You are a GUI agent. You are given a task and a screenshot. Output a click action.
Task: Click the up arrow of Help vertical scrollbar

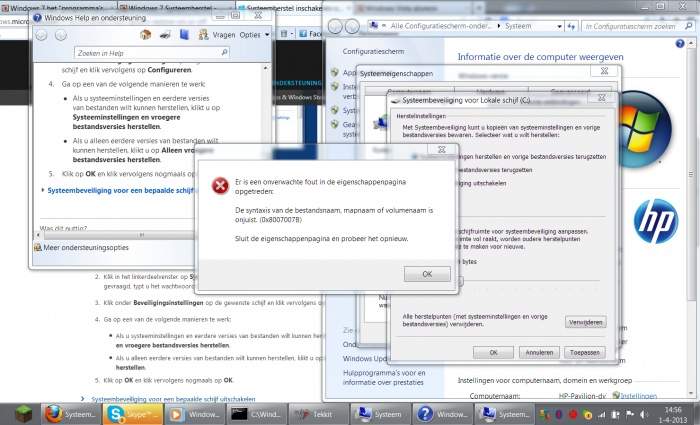click(x=266, y=68)
